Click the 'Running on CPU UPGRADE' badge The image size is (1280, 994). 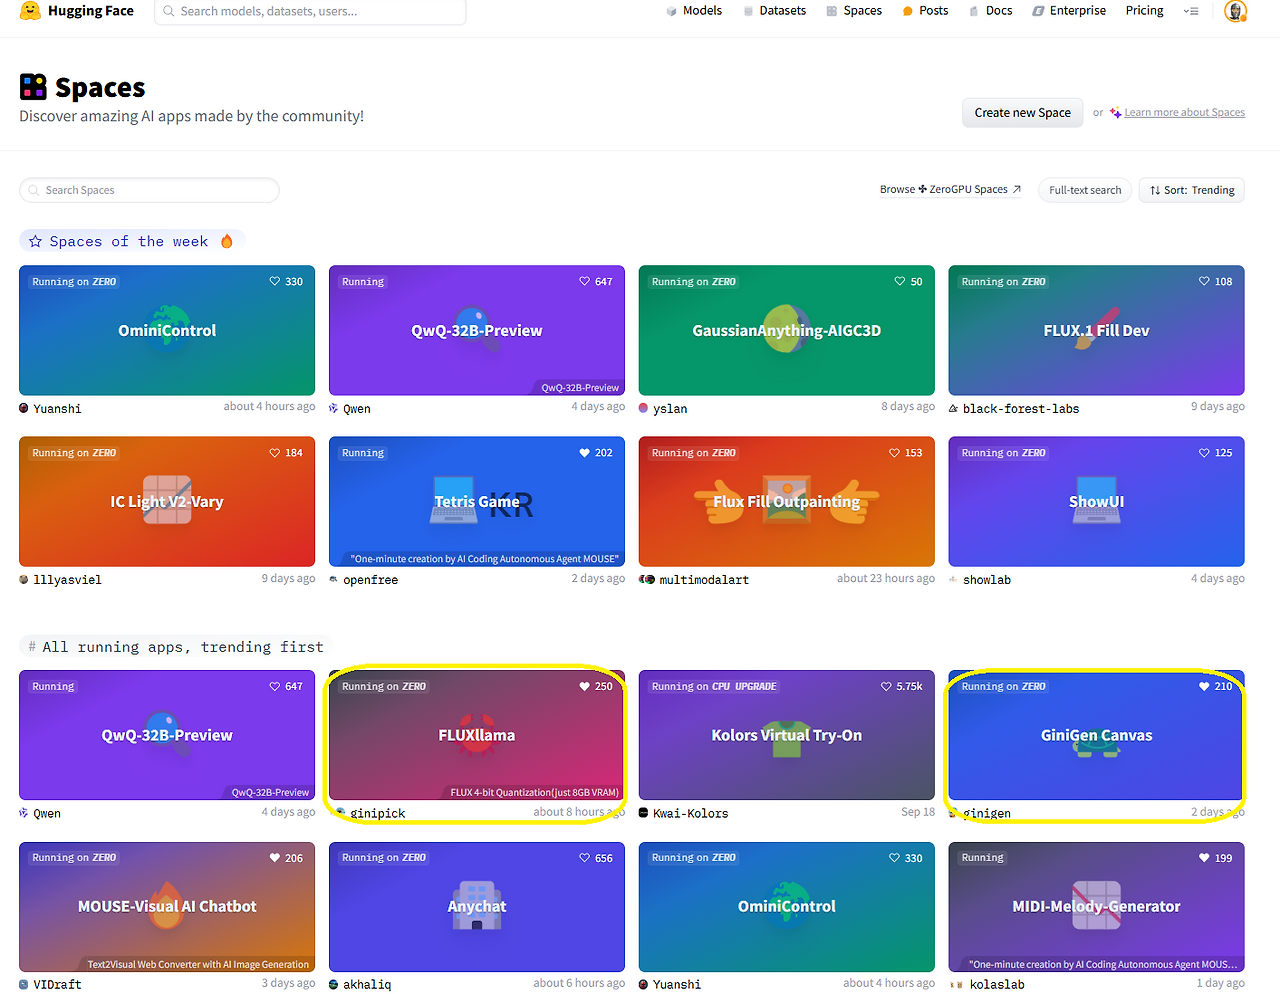[x=714, y=687]
